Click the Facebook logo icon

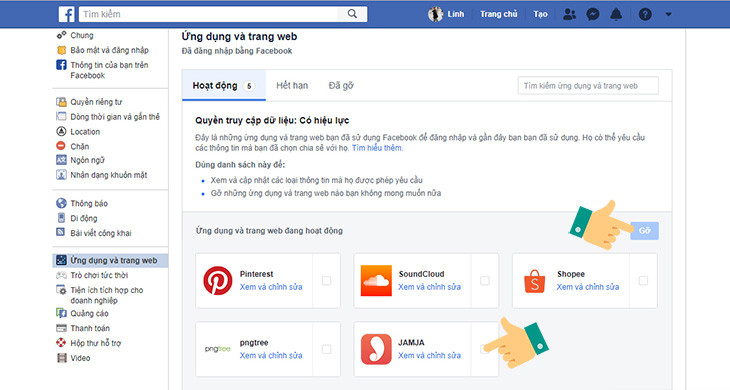point(66,14)
